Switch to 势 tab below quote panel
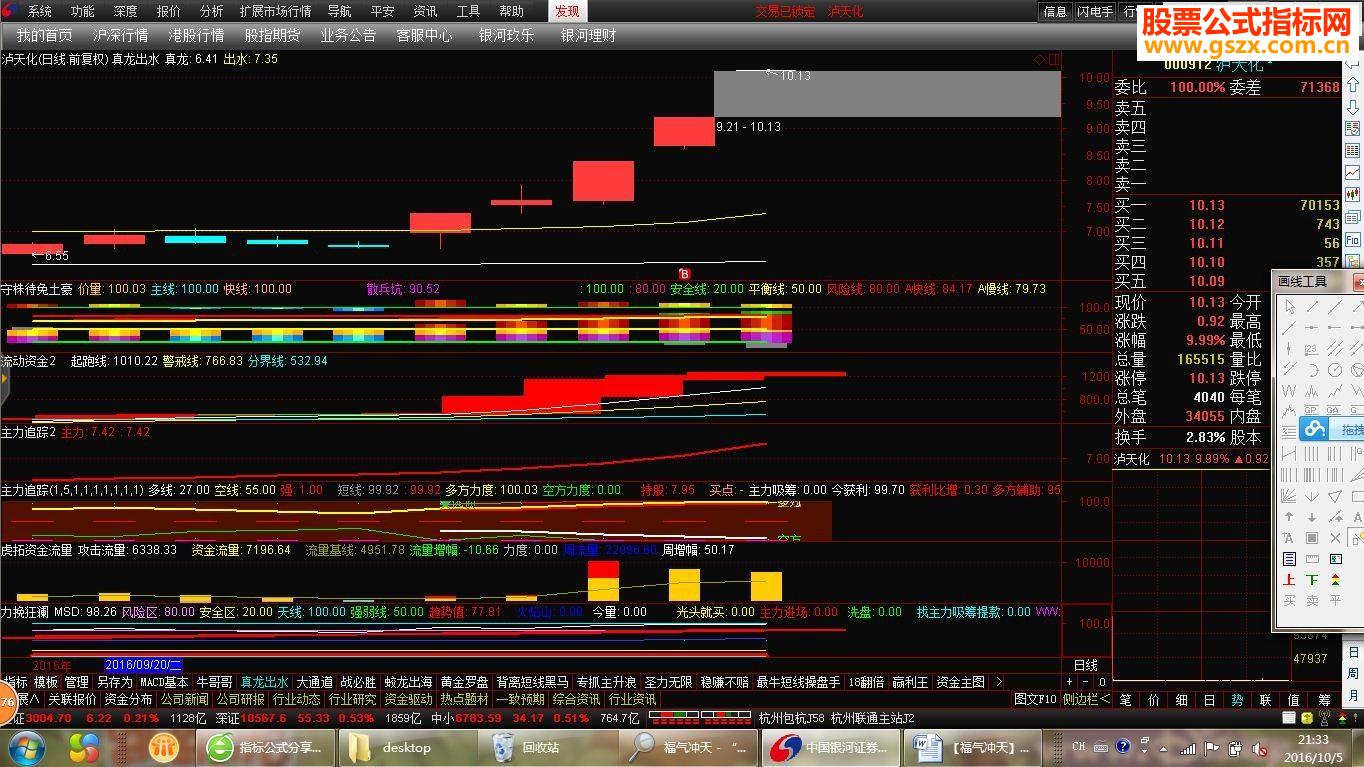This screenshot has height=767, width=1364. pyautogui.click(x=1237, y=700)
